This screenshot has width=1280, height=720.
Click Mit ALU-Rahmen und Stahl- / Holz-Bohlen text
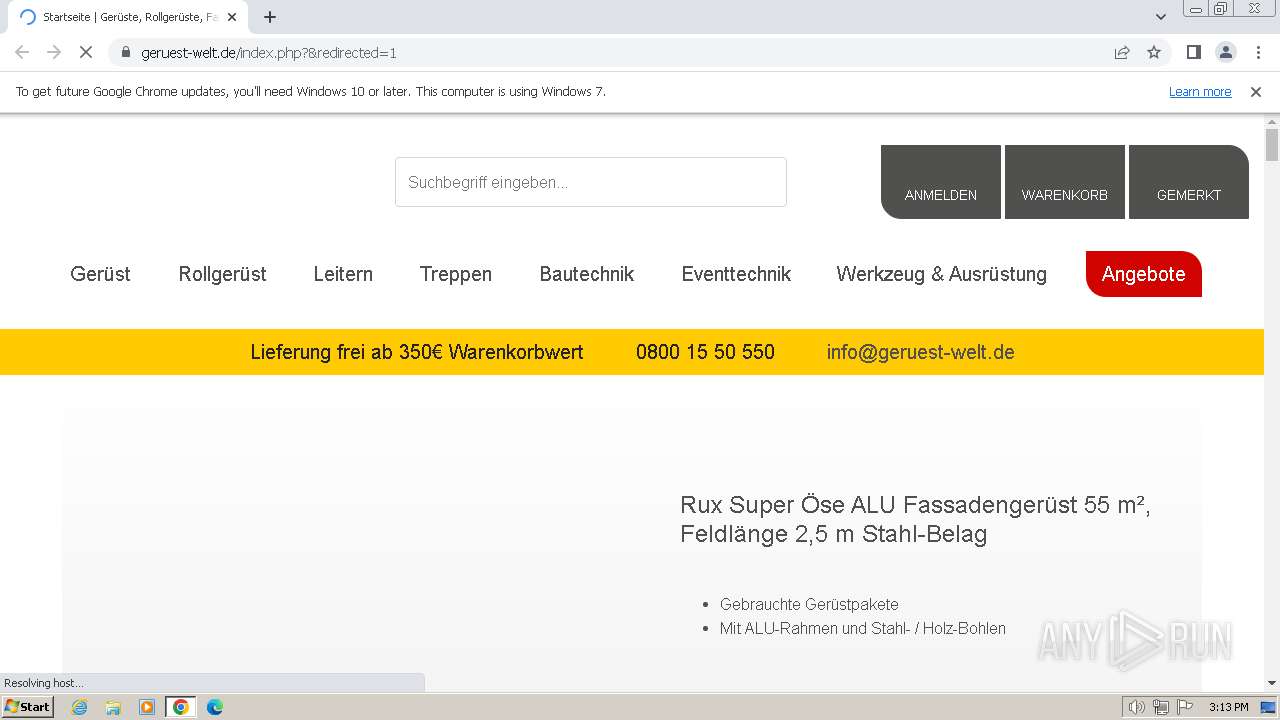(x=863, y=628)
